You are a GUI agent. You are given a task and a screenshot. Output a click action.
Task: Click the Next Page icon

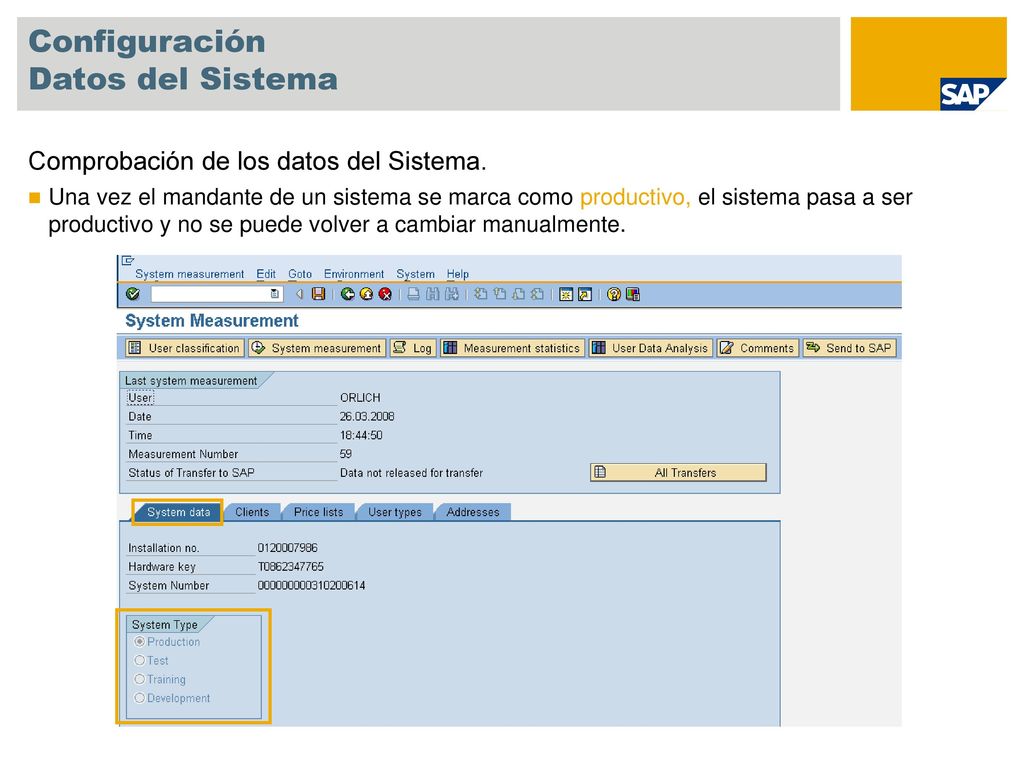point(519,295)
